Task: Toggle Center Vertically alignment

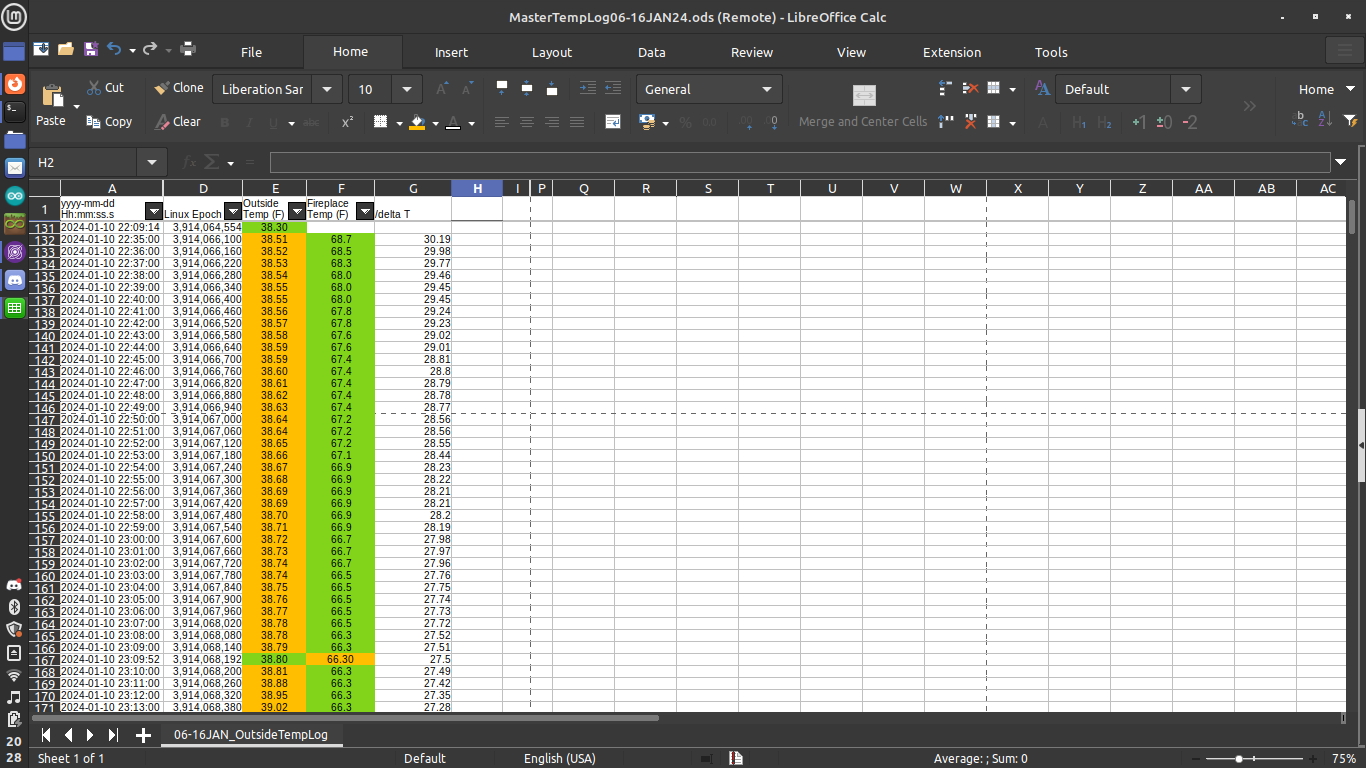Action: 527,89
